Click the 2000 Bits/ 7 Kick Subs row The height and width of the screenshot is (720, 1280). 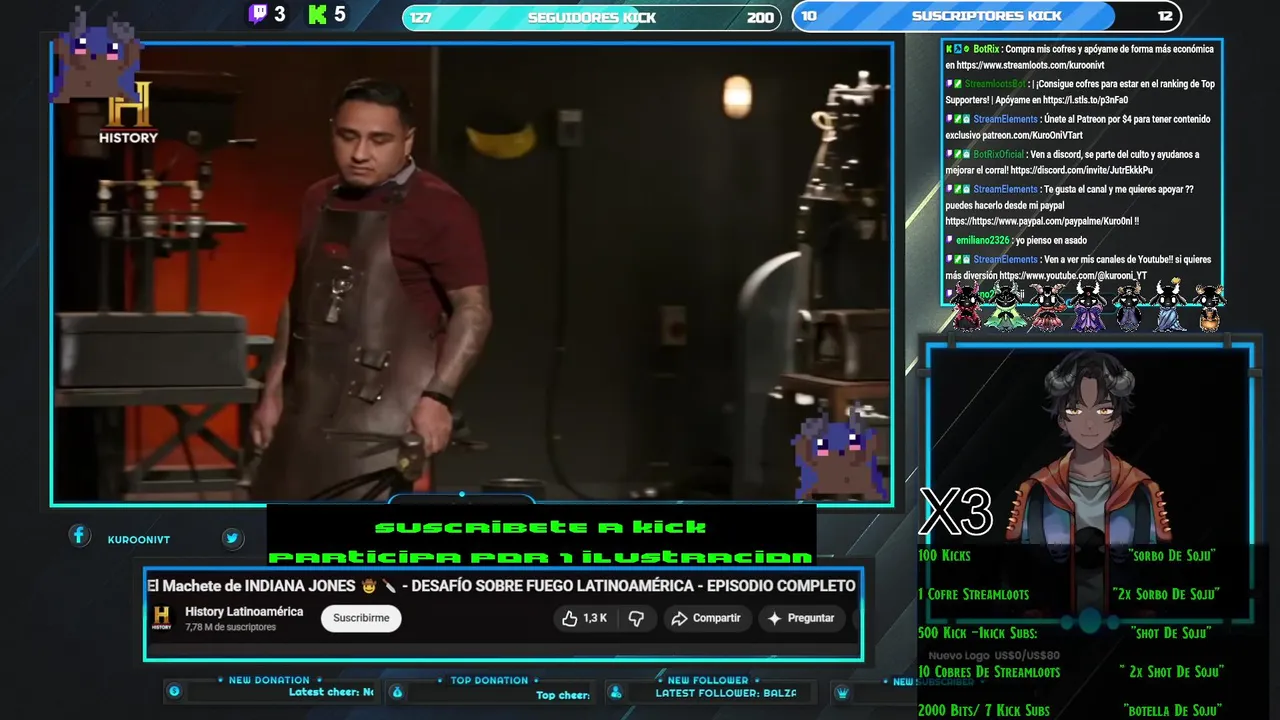click(1070, 711)
